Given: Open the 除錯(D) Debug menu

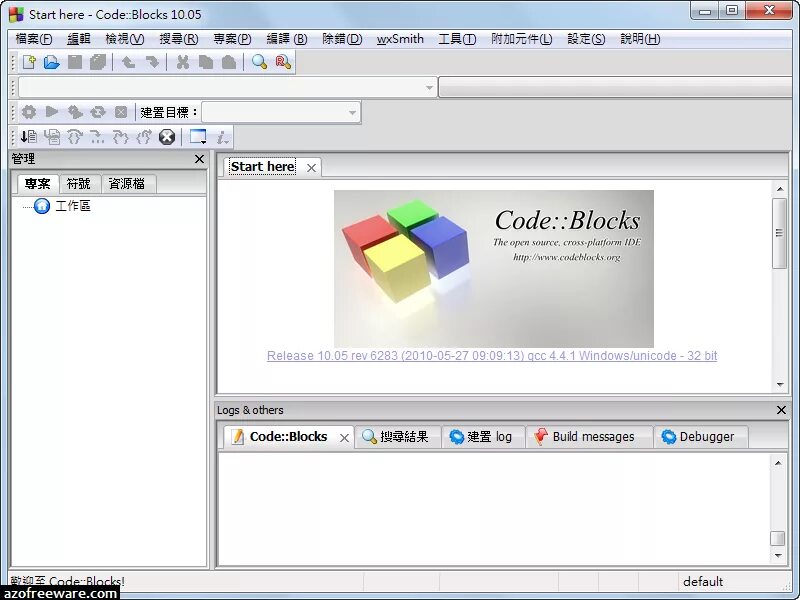Looking at the screenshot, I should 342,39.
